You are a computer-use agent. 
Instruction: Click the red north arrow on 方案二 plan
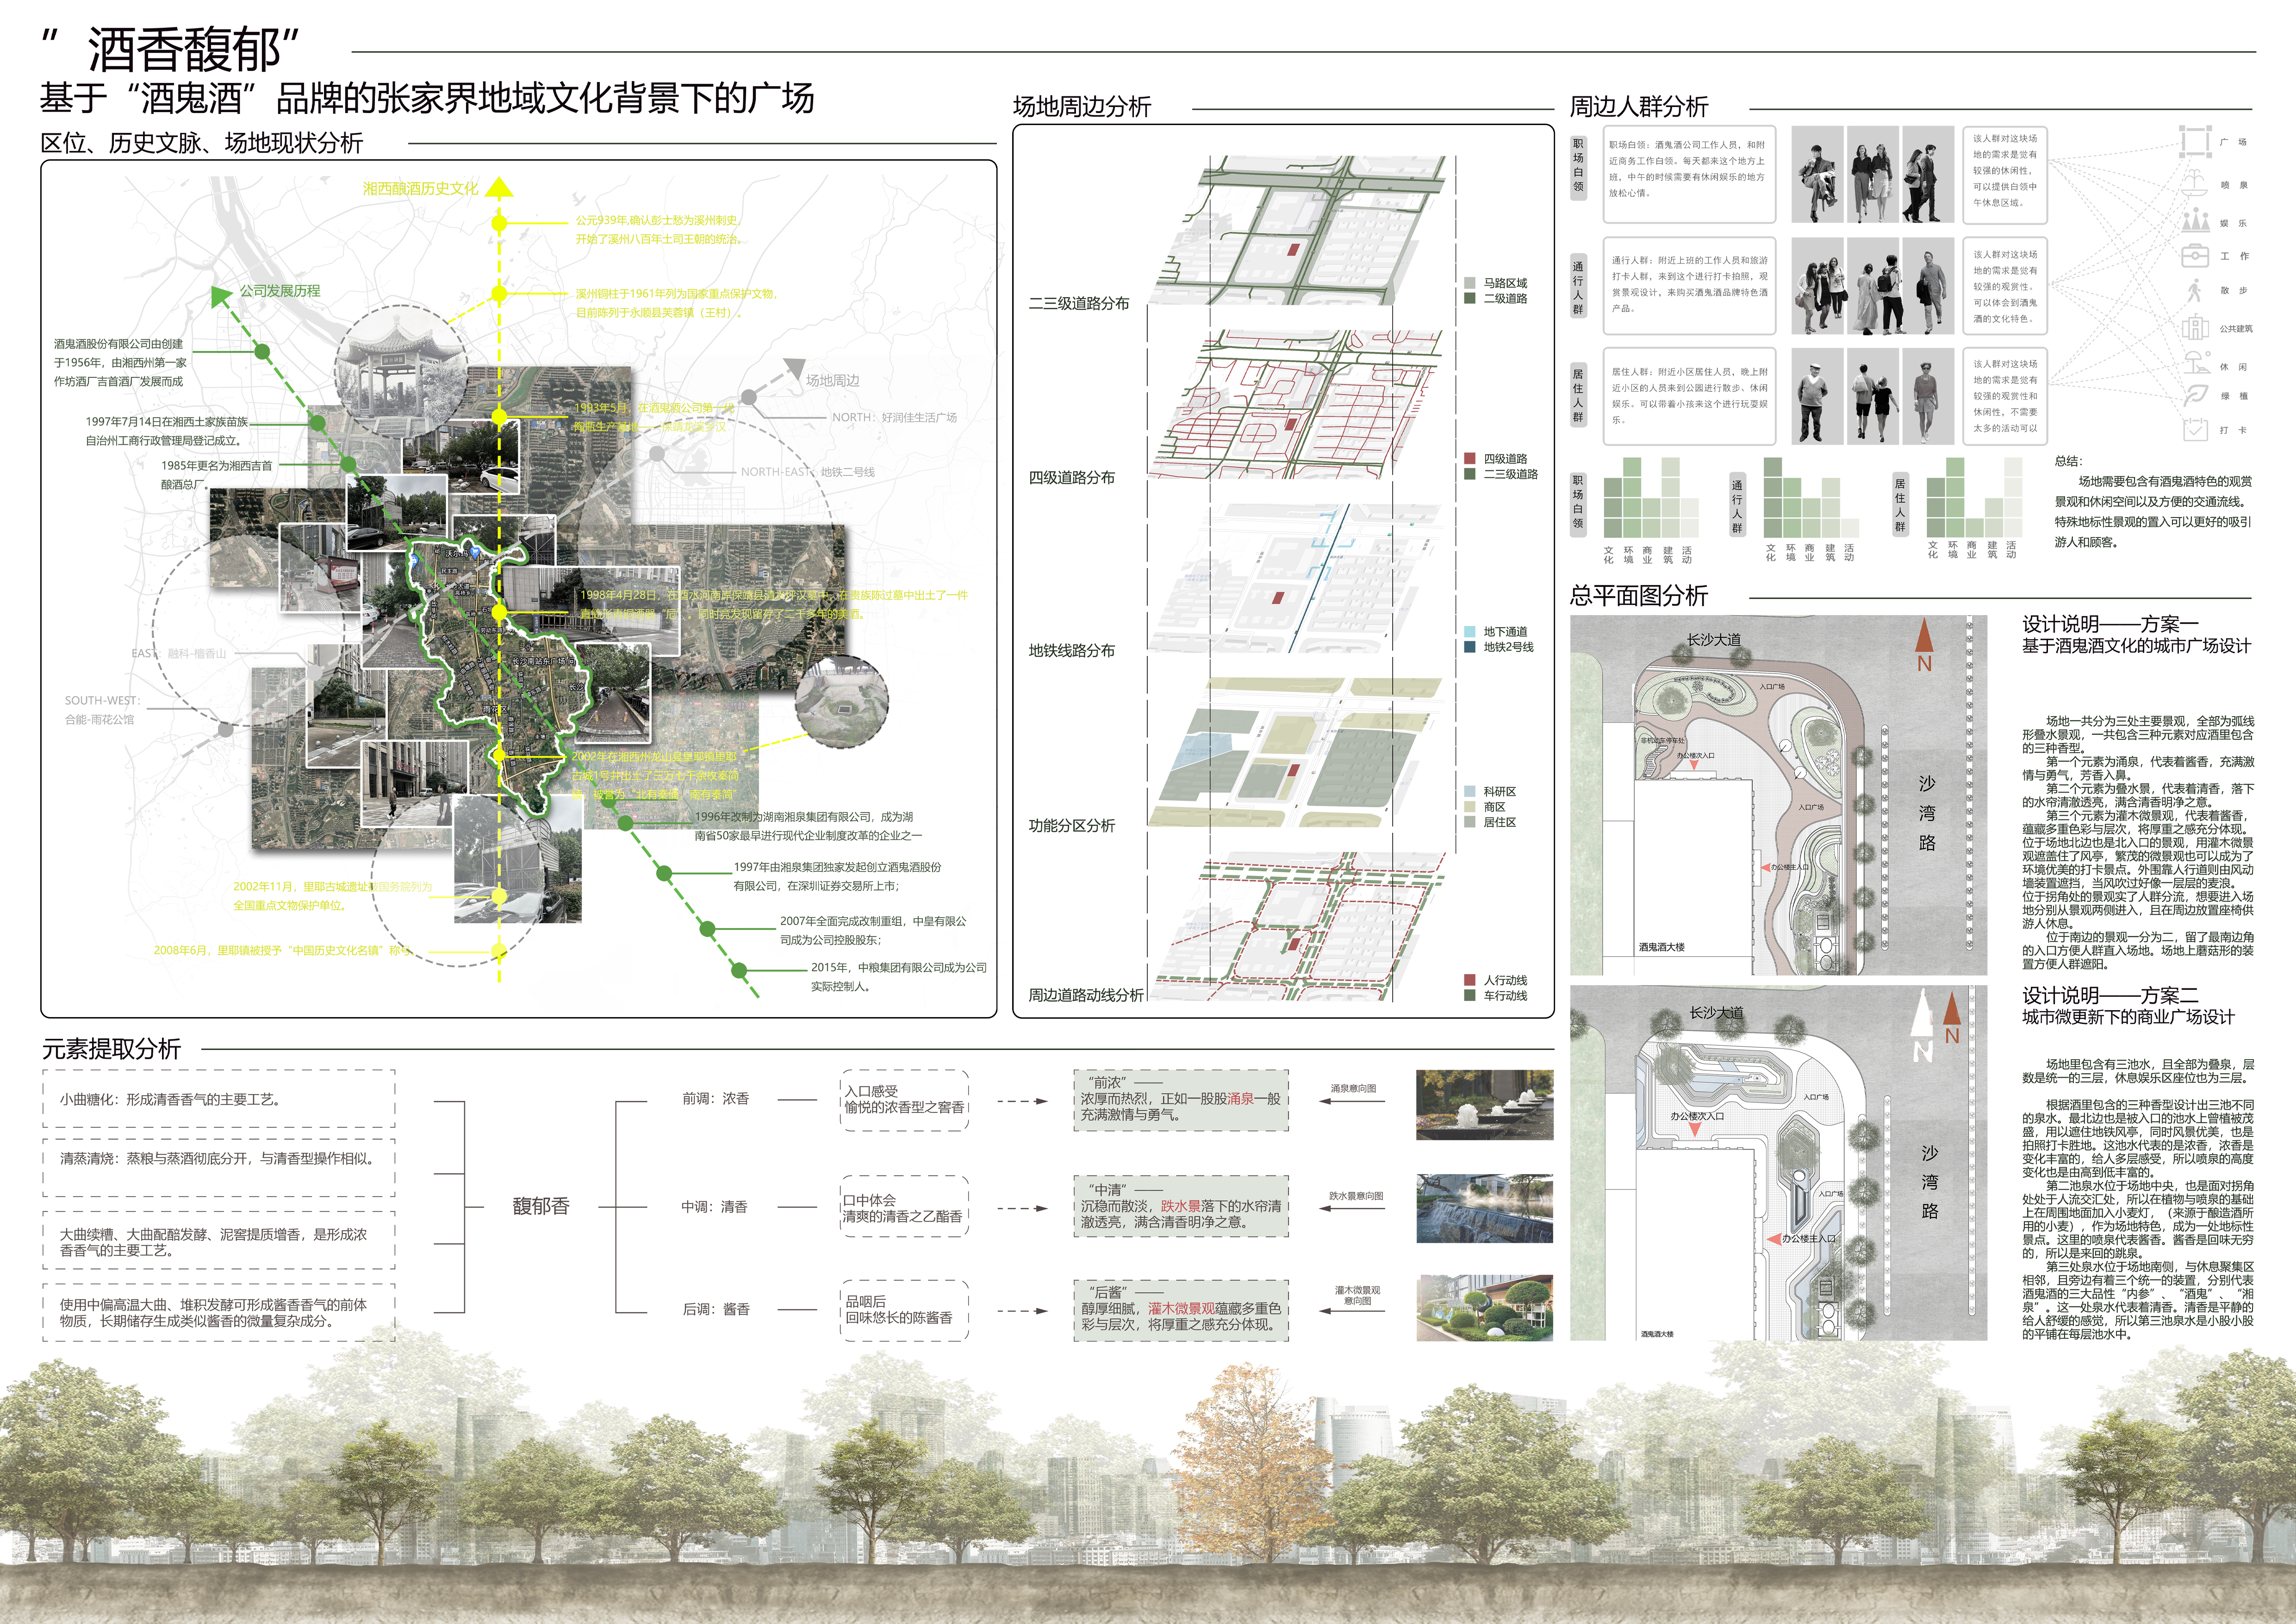[1951, 1018]
